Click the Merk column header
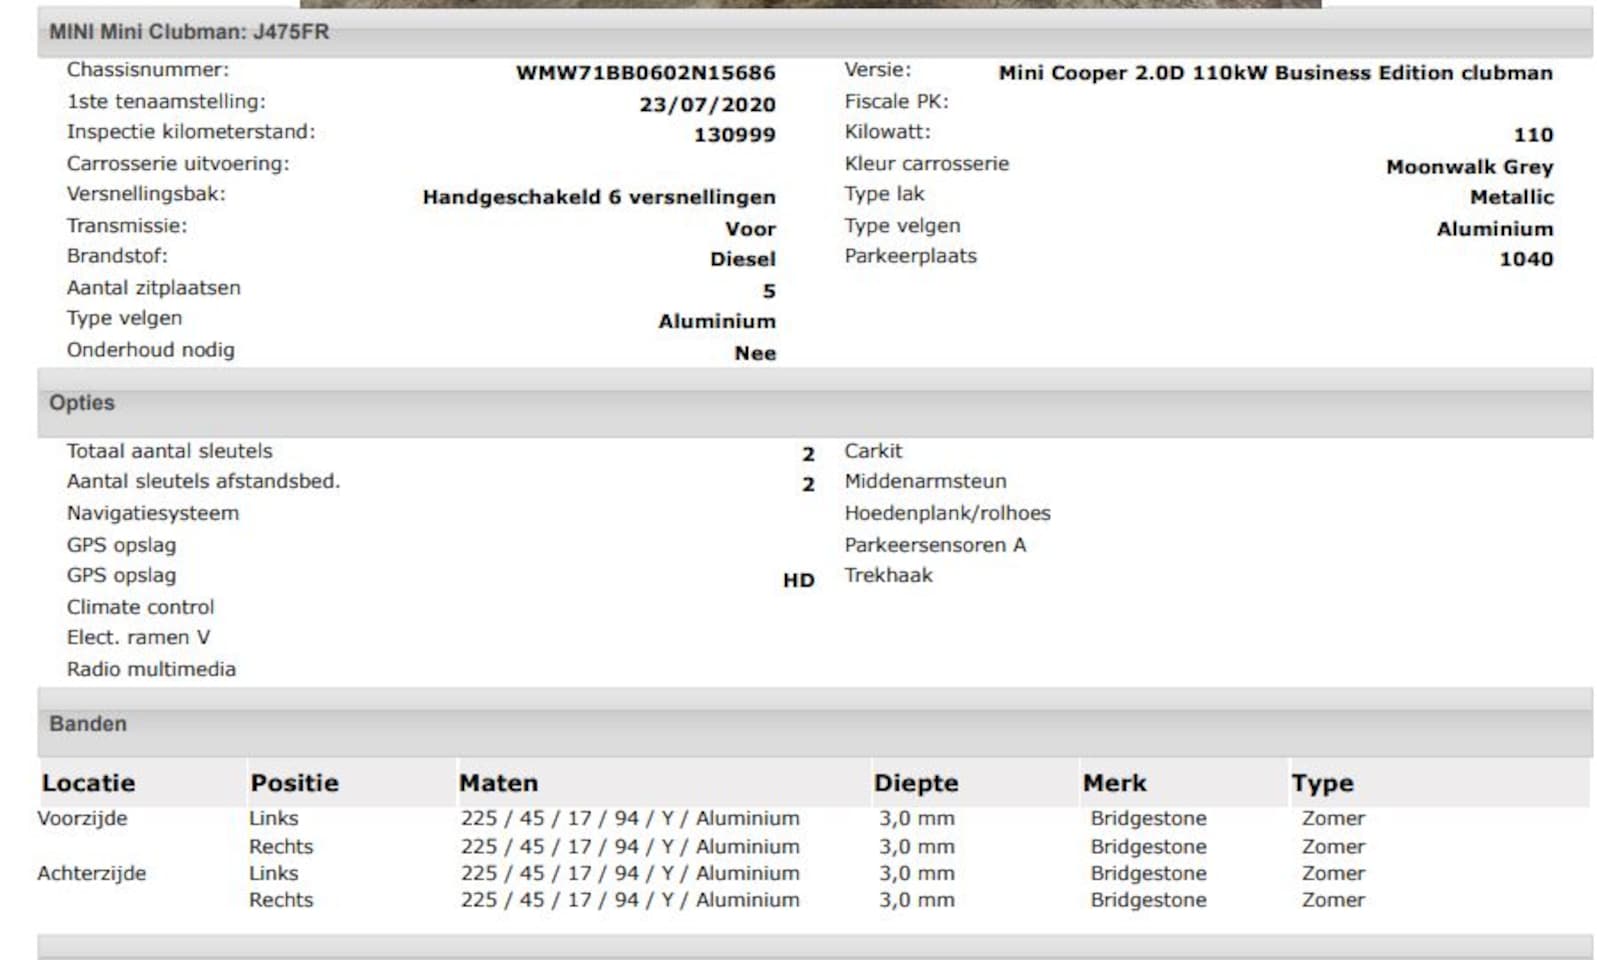 point(1114,783)
